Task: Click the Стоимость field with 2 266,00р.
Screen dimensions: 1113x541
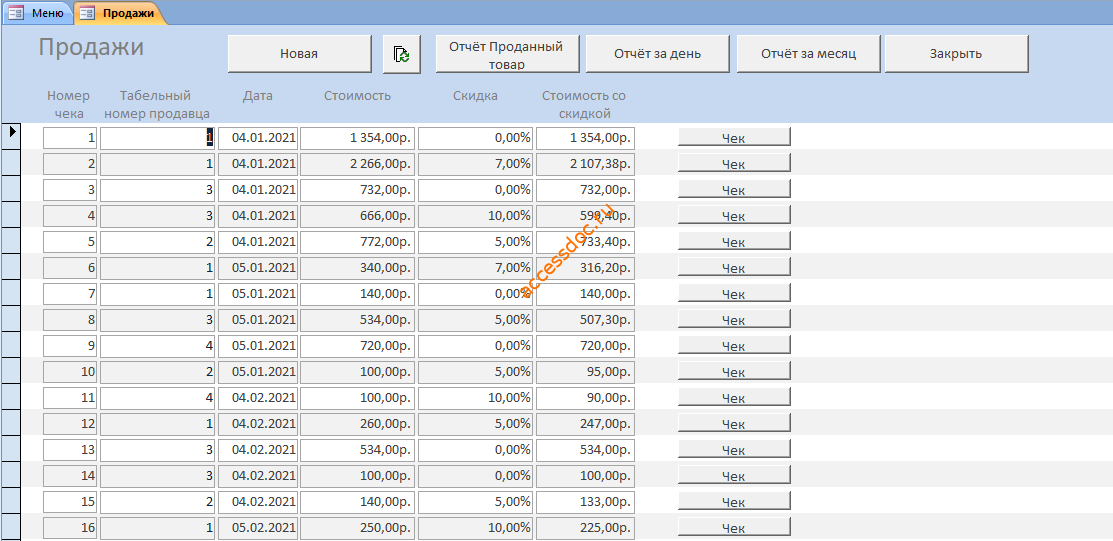Action: (357, 163)
